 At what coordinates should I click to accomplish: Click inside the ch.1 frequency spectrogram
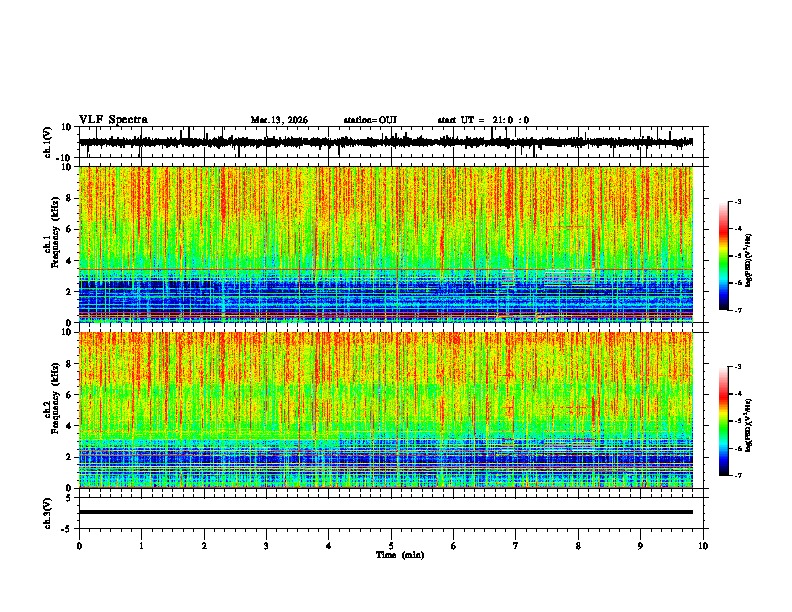pos(386,244)
